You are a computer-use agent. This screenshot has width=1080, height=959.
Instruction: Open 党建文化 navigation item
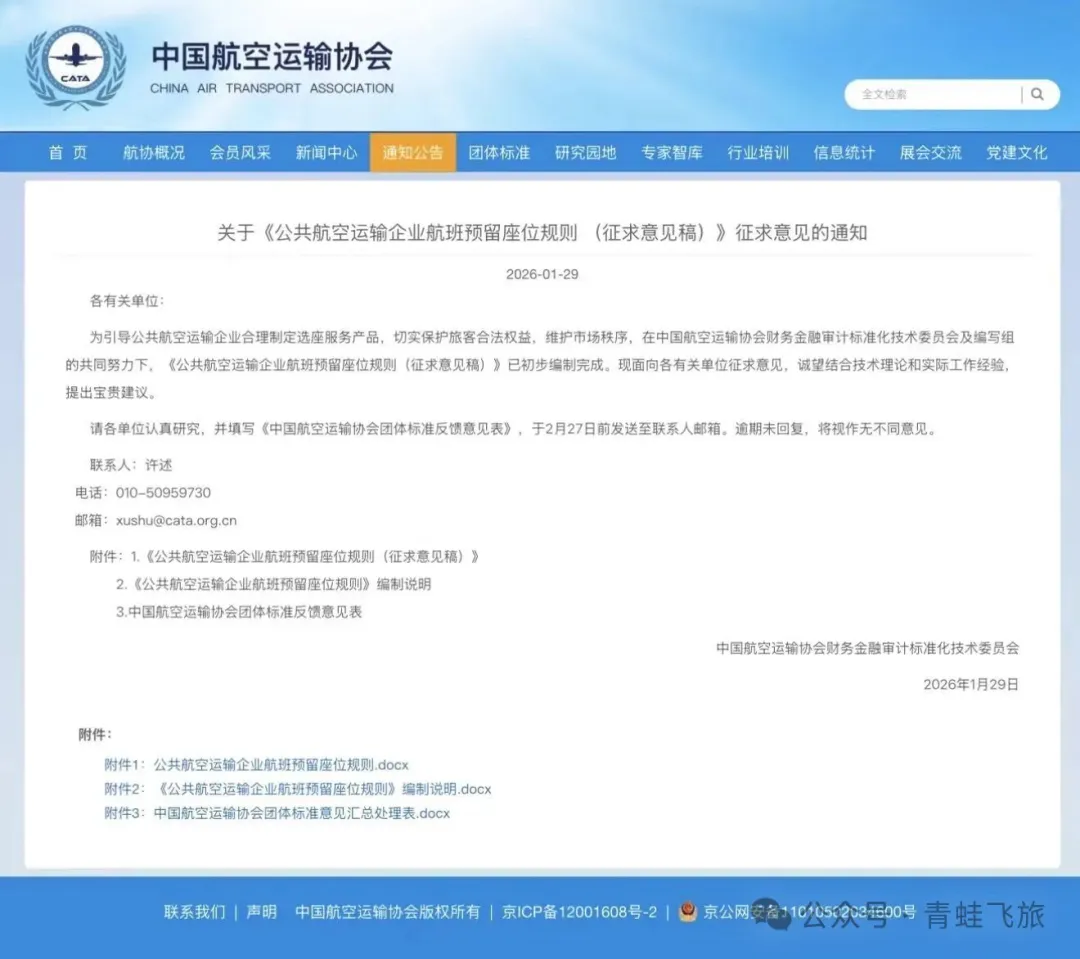1016,152
